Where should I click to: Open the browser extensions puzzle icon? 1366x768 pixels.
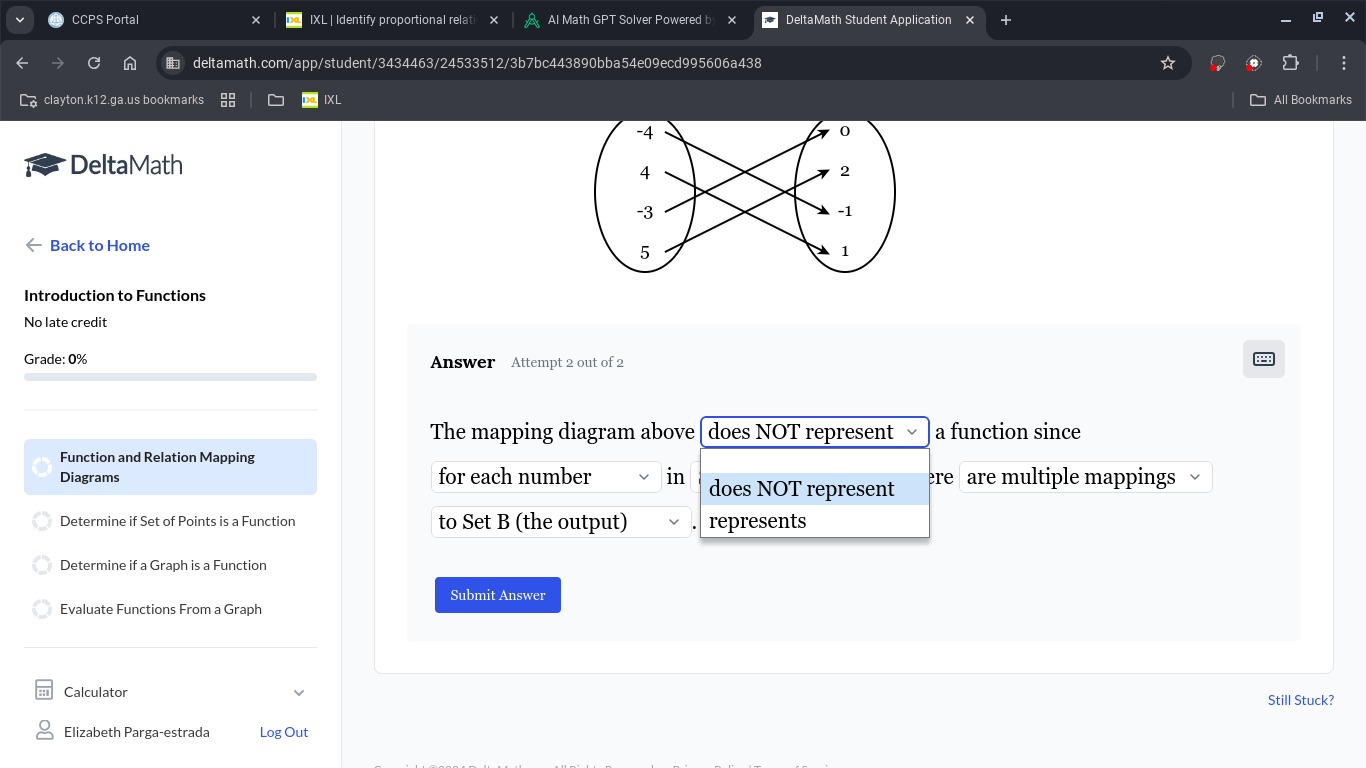click(1291, 63)
